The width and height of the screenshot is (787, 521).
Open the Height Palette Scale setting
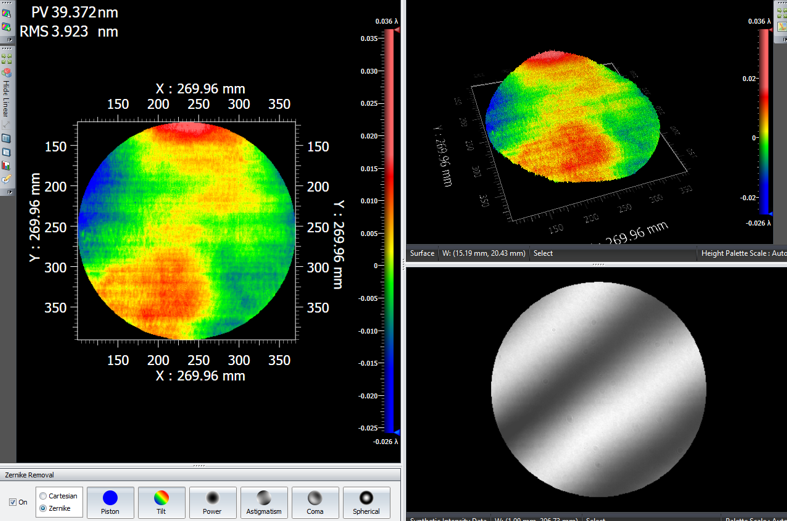tap(743, 254)
